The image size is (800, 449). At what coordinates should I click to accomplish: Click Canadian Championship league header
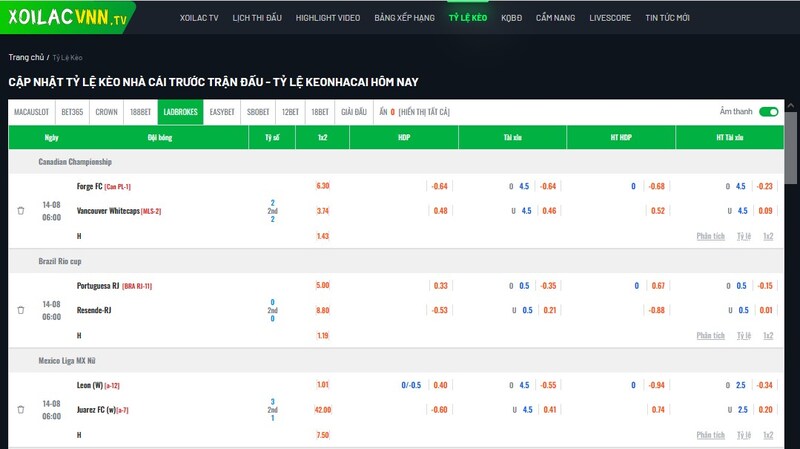click(75, 162)
